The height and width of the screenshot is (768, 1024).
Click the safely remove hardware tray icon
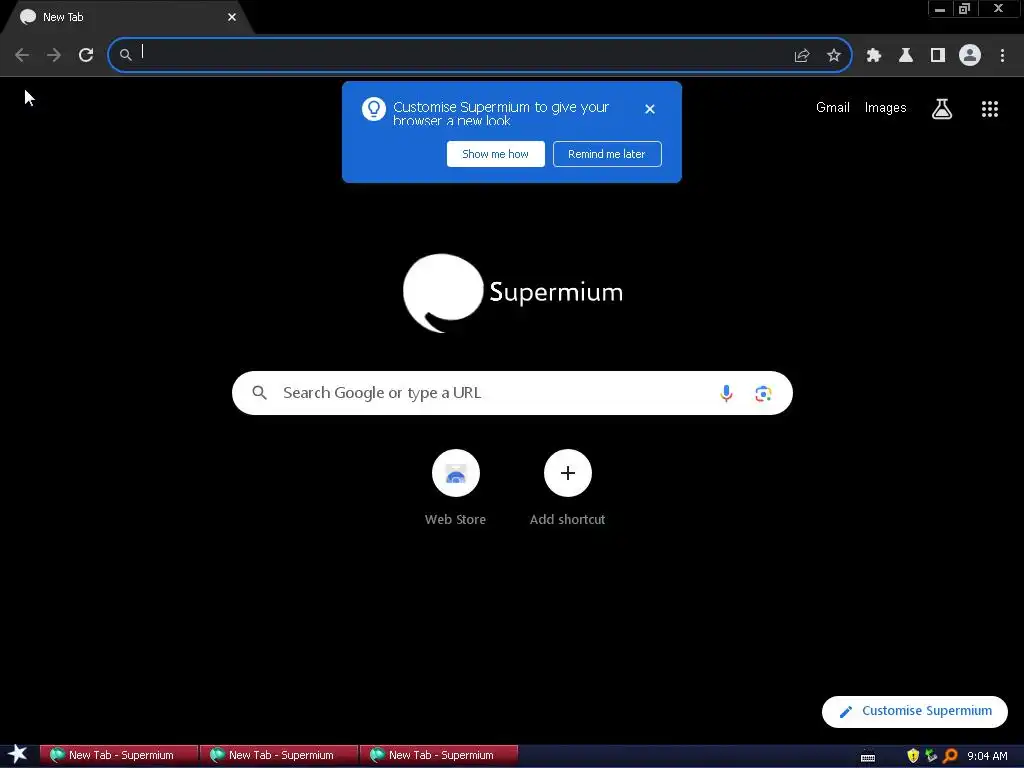click(x=931, y=756)
